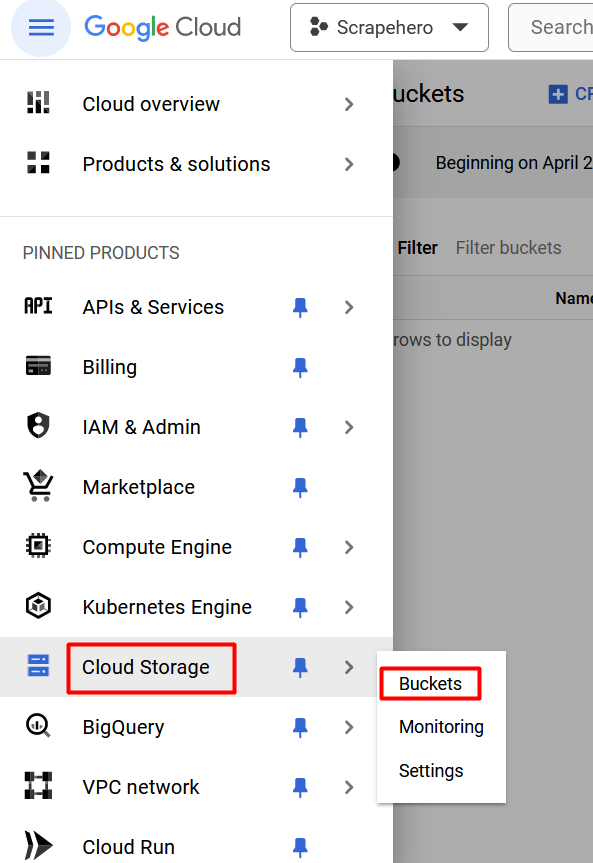Expand Cloud overview submenu chevron

point(349,104)
